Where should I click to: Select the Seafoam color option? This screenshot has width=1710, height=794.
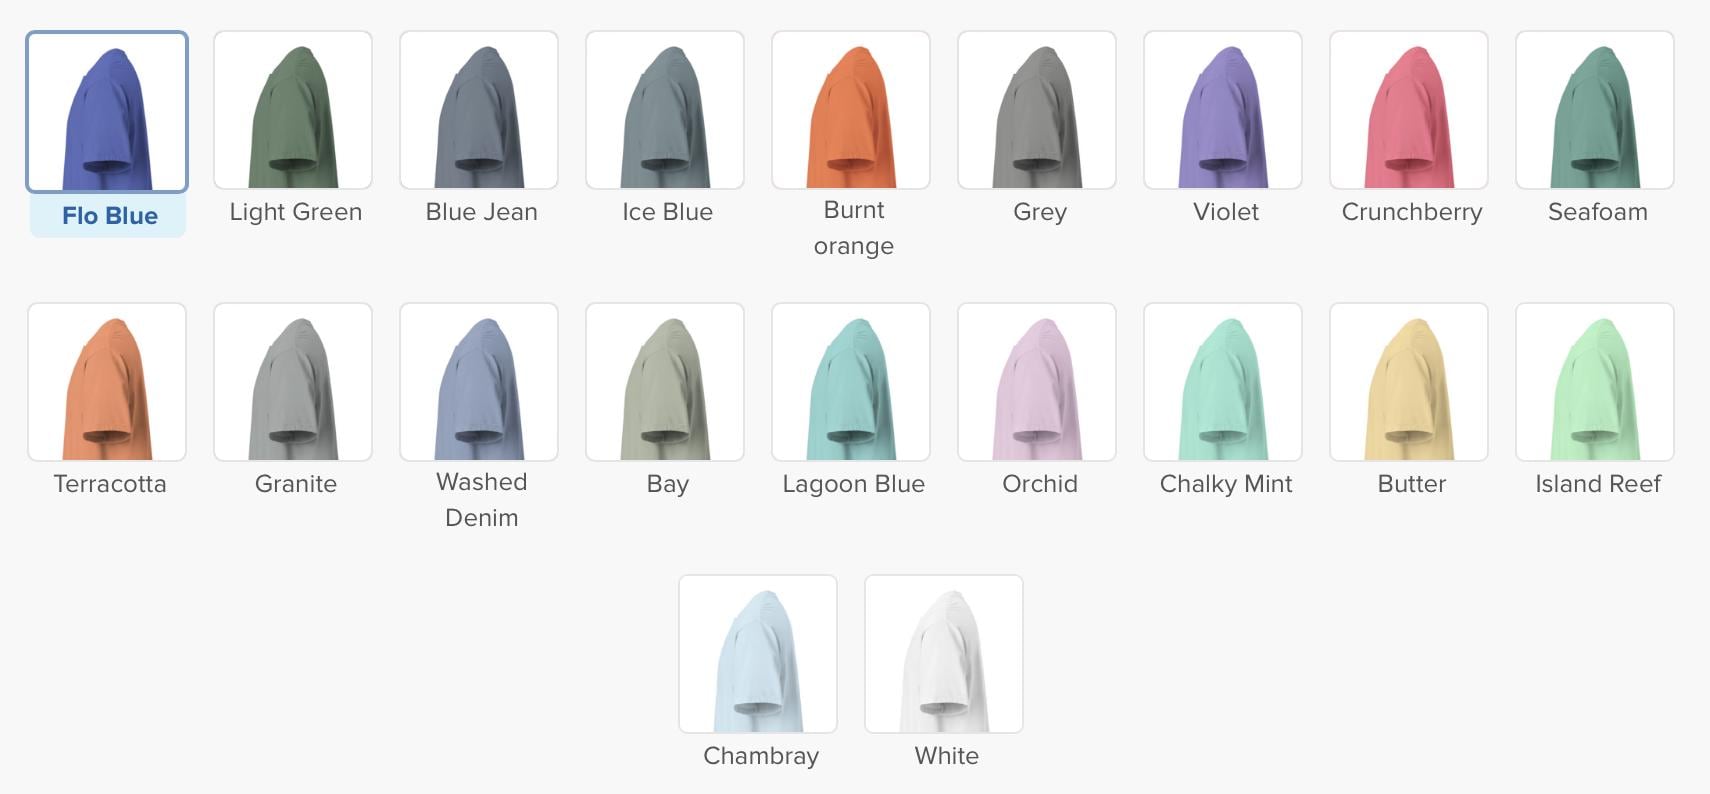(x=1595, y=110)
